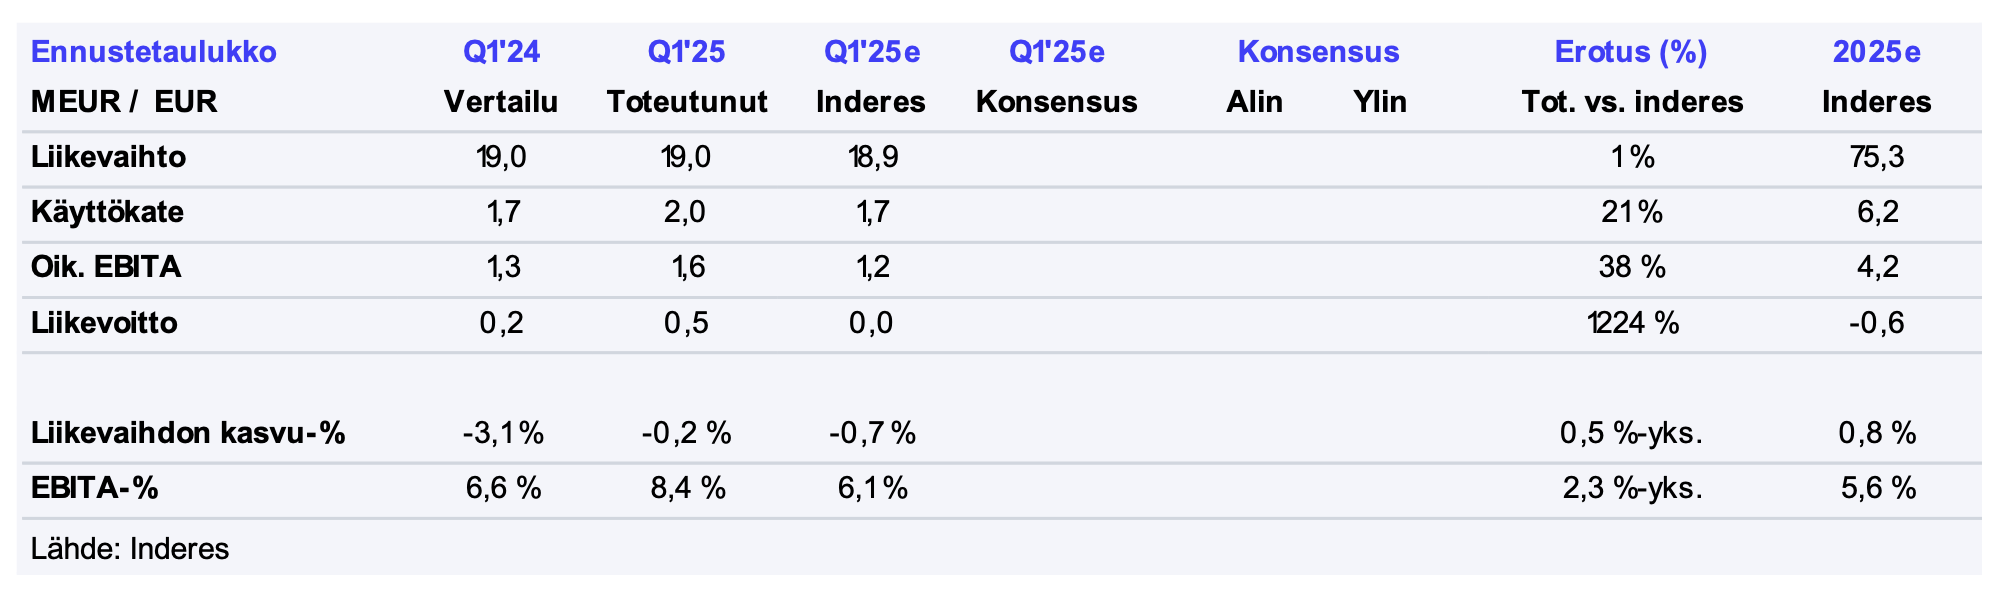2000x600 pixels.
Task: Click the 18,9 Inderes revenue estimate
Action: (871, 157)
